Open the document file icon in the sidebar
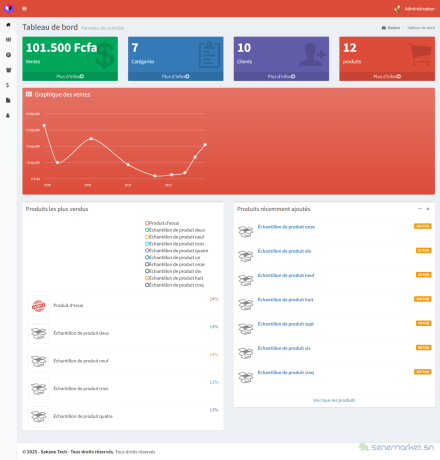 (8, 100)
